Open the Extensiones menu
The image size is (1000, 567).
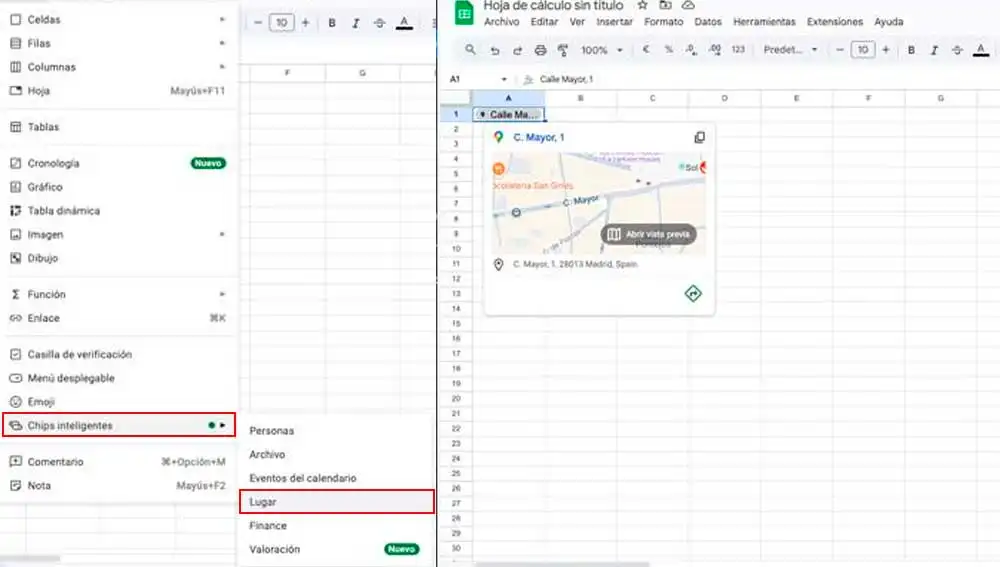point(834,22)
